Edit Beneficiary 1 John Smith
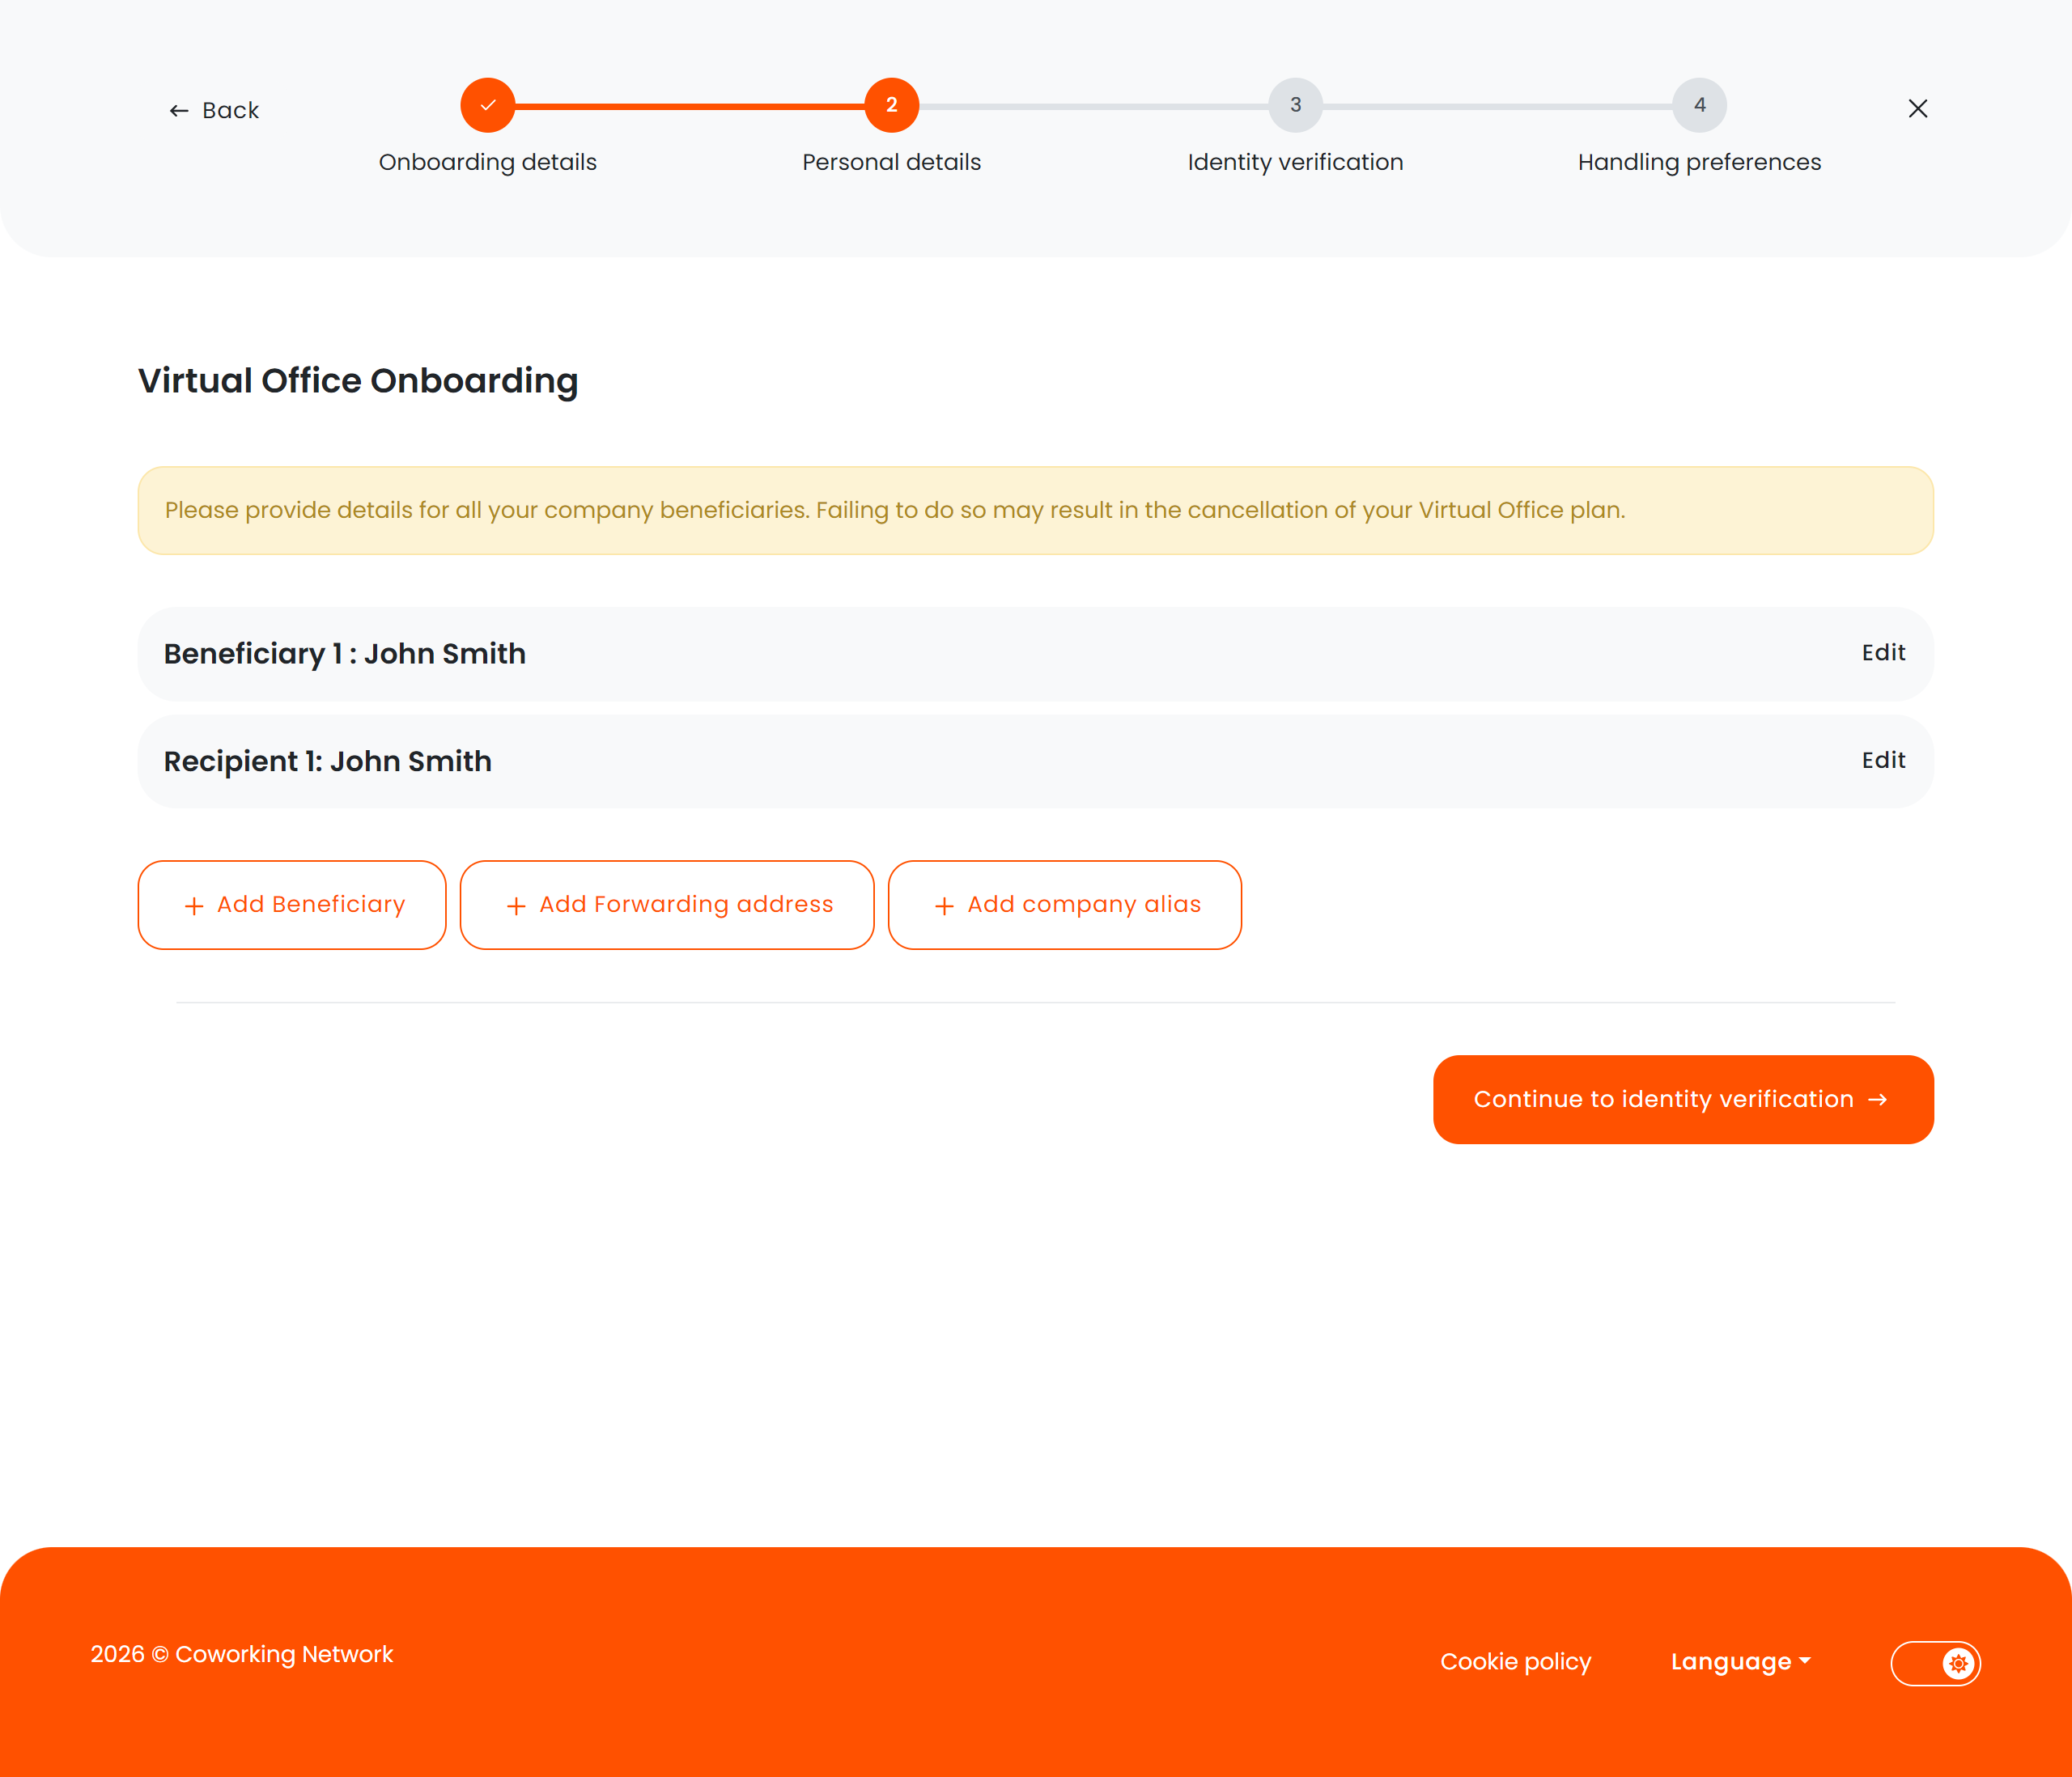Screen dimensions: 2072x1777 pos(1883,653)
